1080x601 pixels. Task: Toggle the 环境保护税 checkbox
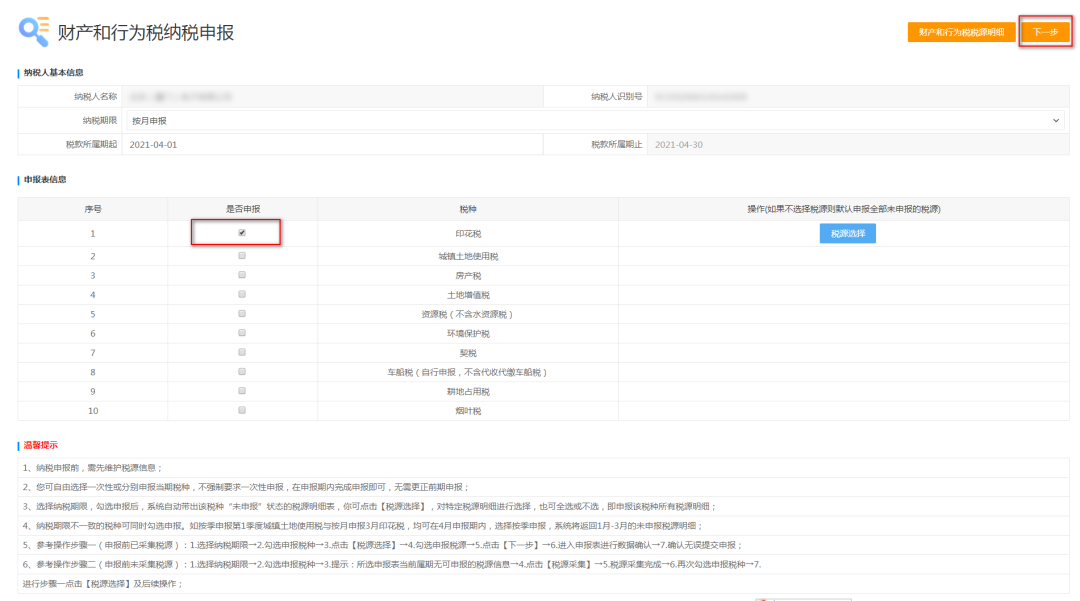point(242,333)
